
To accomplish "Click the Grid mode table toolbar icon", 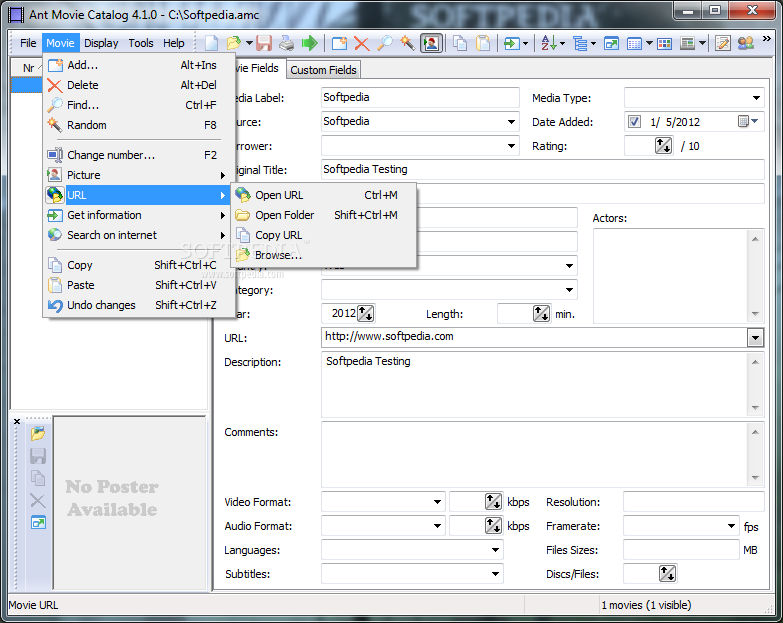I will (x=634, y=43).
